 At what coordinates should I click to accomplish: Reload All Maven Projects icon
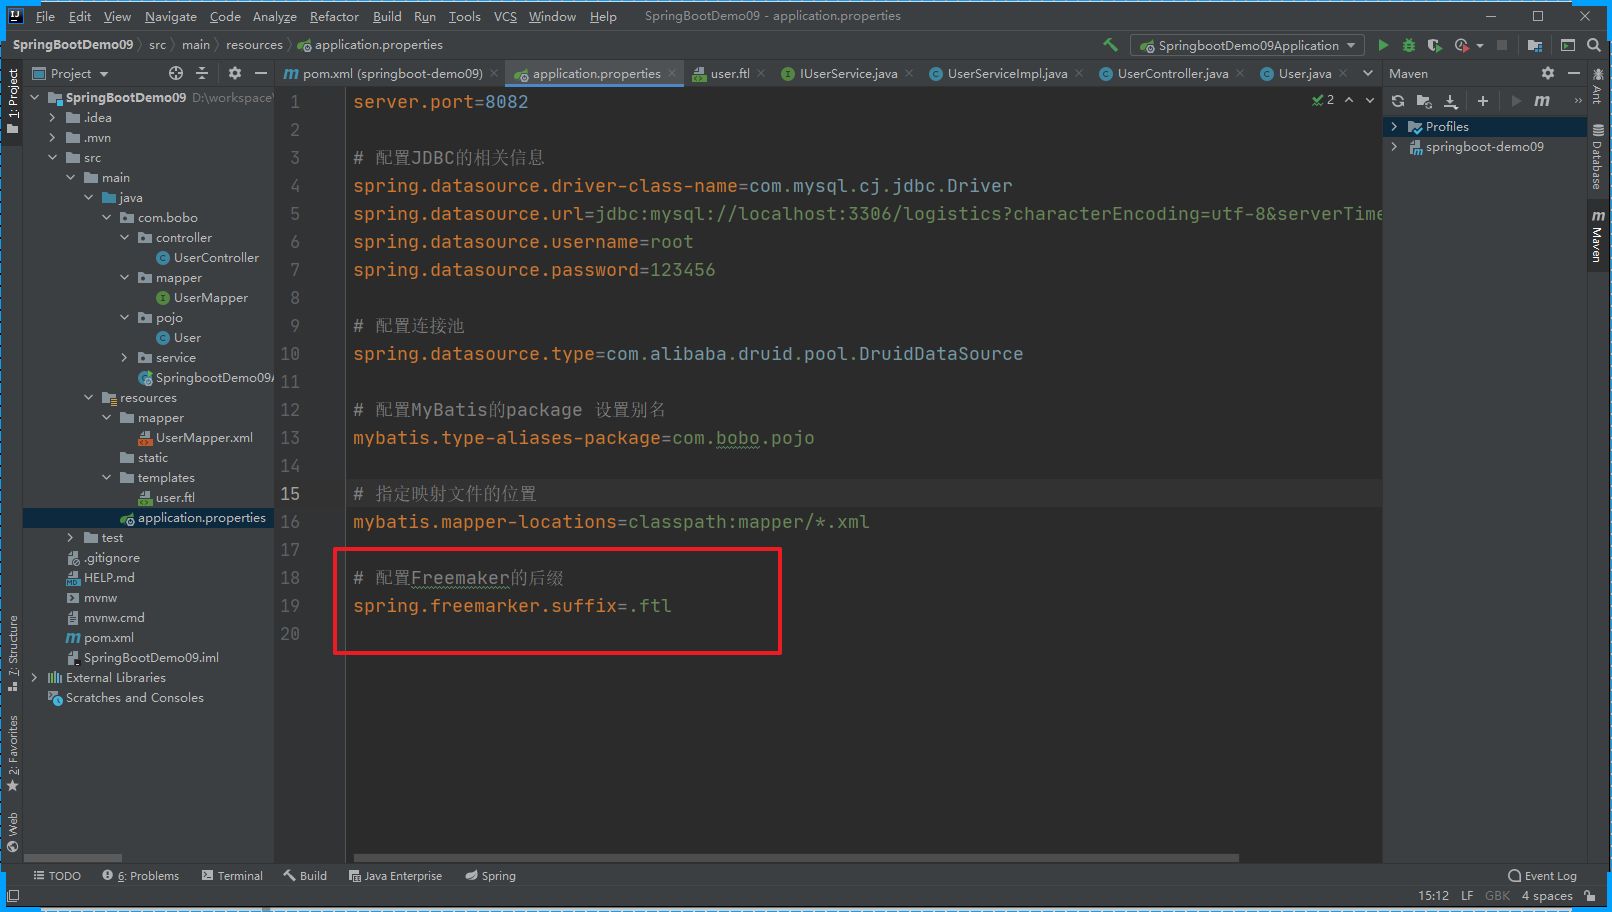point(1398,101)
